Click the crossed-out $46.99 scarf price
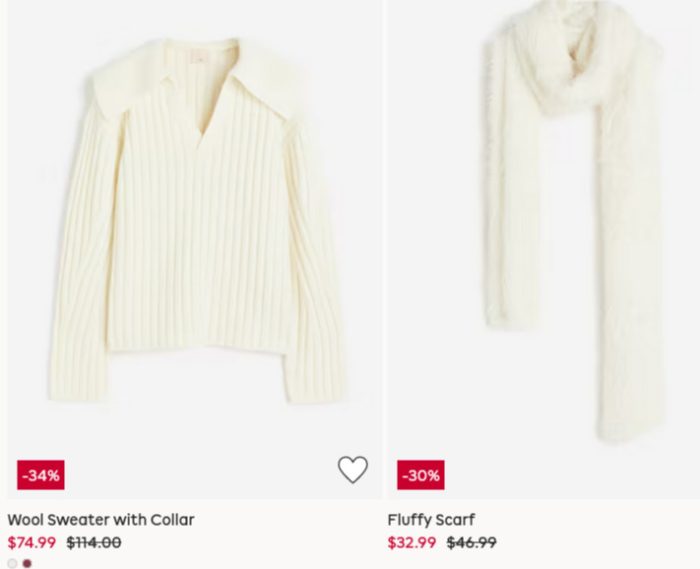 coord(471,543)
